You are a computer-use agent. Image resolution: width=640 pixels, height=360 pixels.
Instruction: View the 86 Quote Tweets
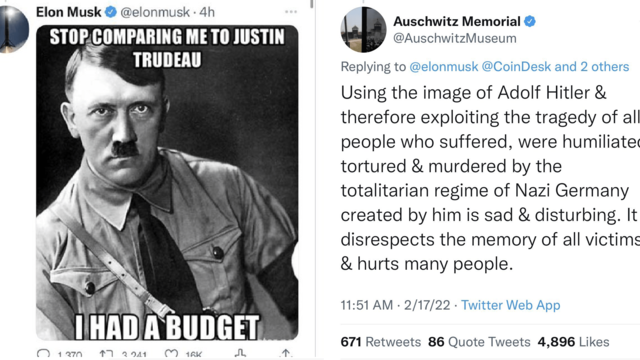pyautogui.click(x=479, y=342)
